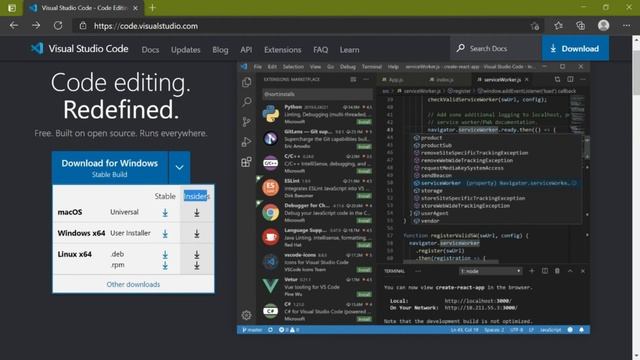
Task: Open the browser profile avatar
Action: point(603,26)
